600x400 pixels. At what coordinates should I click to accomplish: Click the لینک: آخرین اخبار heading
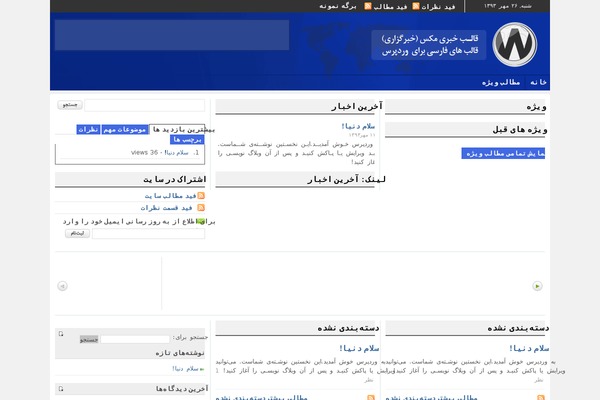347,179
